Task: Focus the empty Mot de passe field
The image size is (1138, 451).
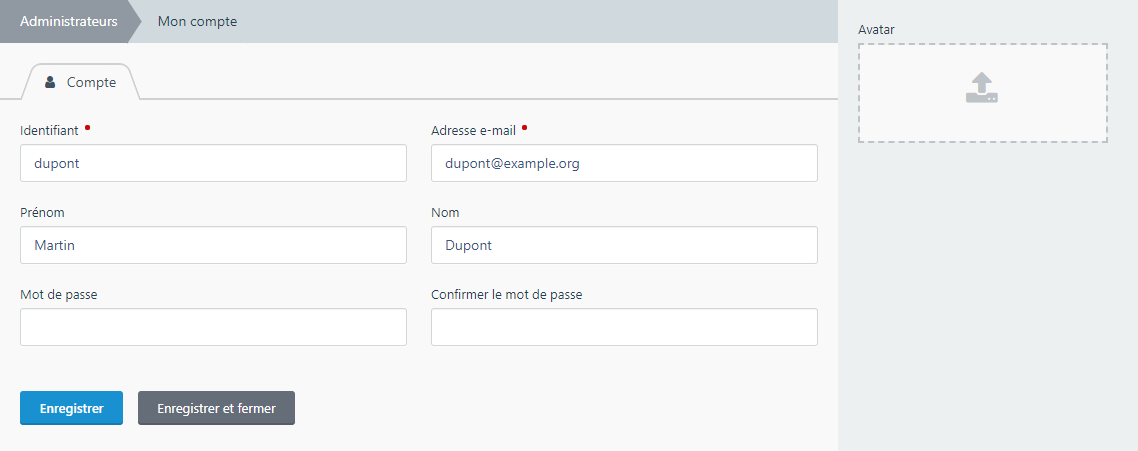Action: pos(213,327)
